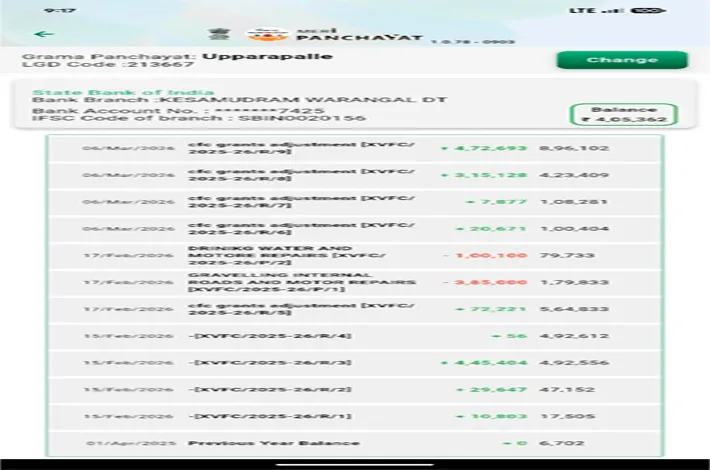Choose the XVFC/2025-26/R/2 entry
Viewport: 710px width, 470px height.
tap(354, 389)
